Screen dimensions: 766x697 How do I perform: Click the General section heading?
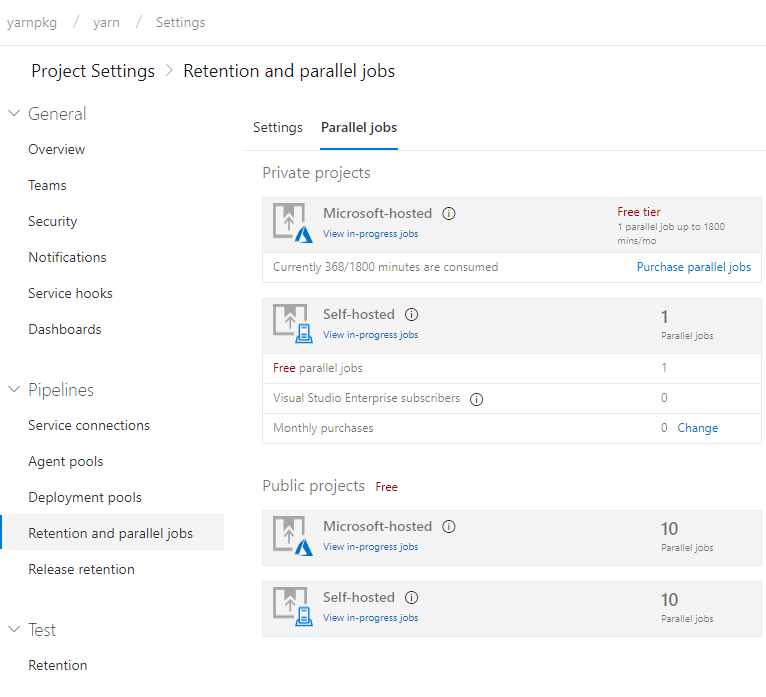tap(57, 114)
